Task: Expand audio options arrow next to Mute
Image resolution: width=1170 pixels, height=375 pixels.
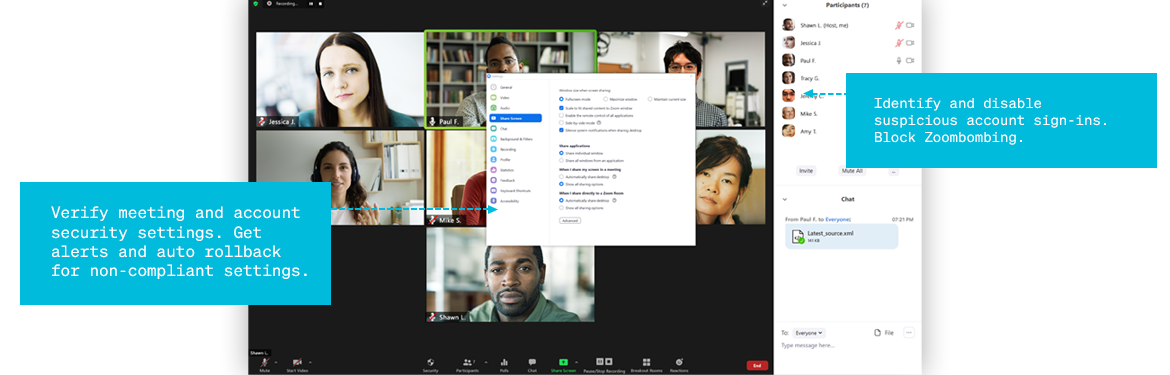Action: 276,362
